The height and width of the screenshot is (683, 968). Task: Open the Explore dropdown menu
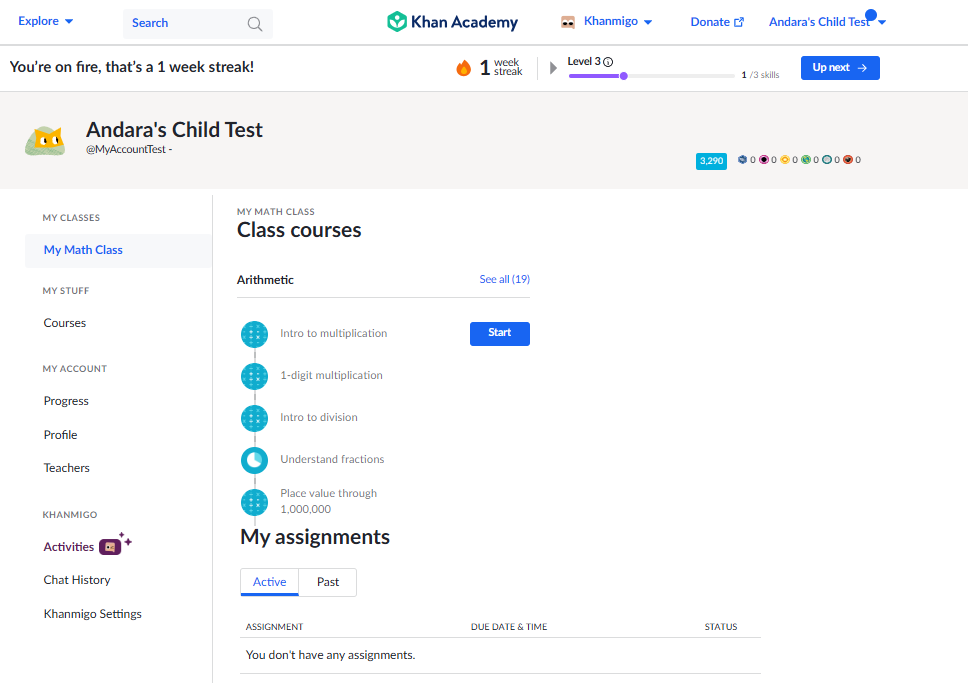click(46, 21)
